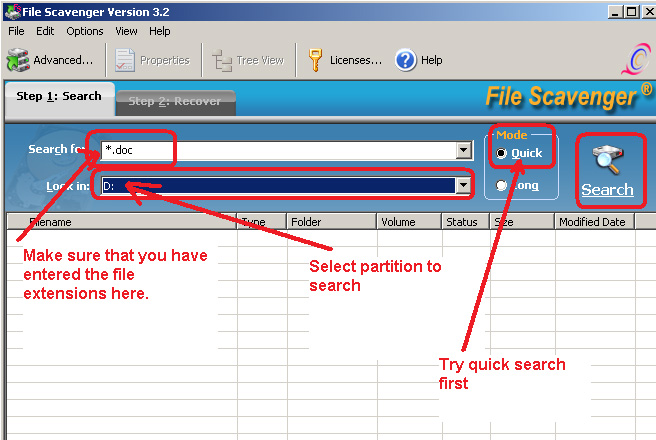This screenshot has height=440, width=656.
Task: Click the Tree View toolbar label
Action: tap(260, 60)
